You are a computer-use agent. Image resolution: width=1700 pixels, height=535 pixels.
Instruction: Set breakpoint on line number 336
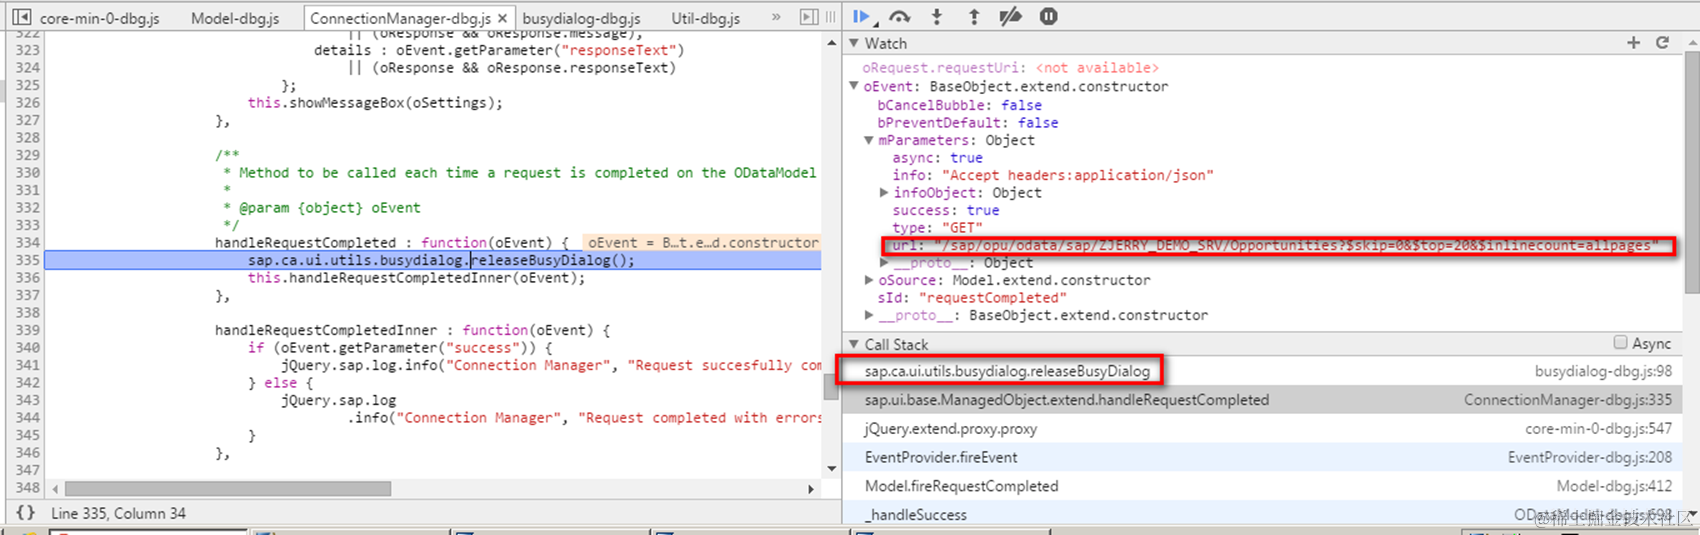[27, 278]
